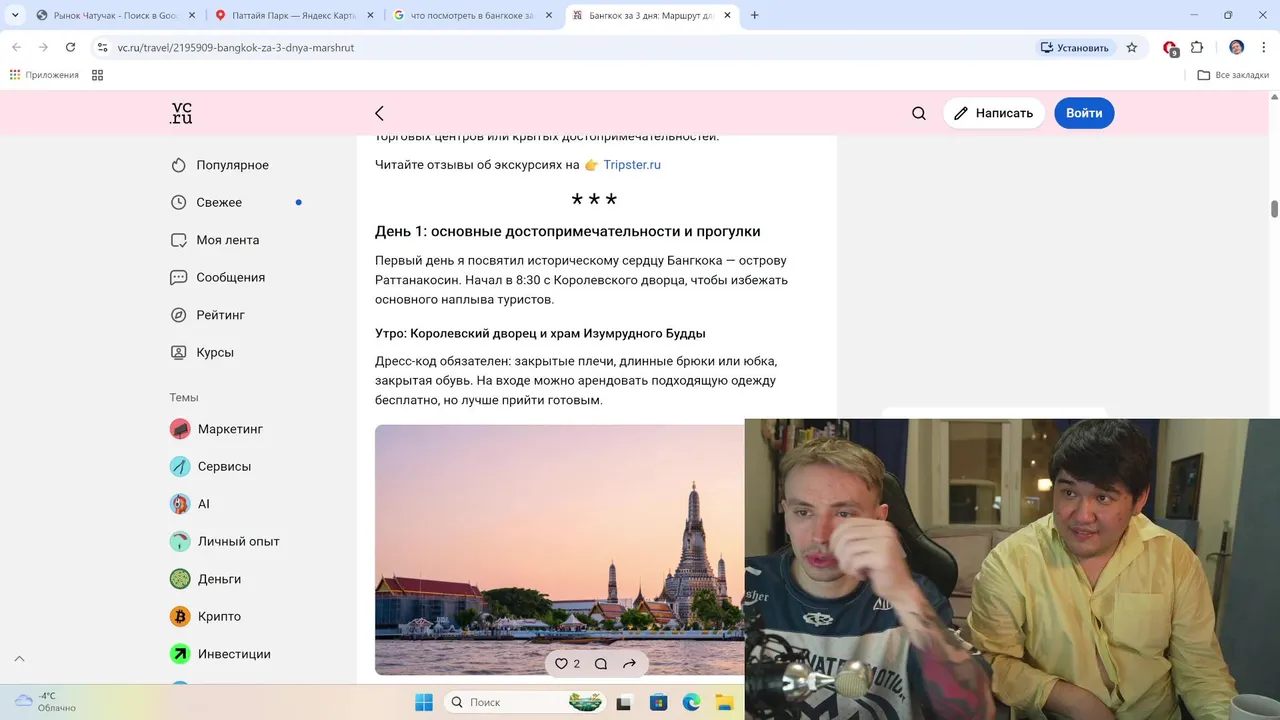1280x720 pixels.
Task: Click the page vertical scrollbar thumb
Action: point(1274,208)
